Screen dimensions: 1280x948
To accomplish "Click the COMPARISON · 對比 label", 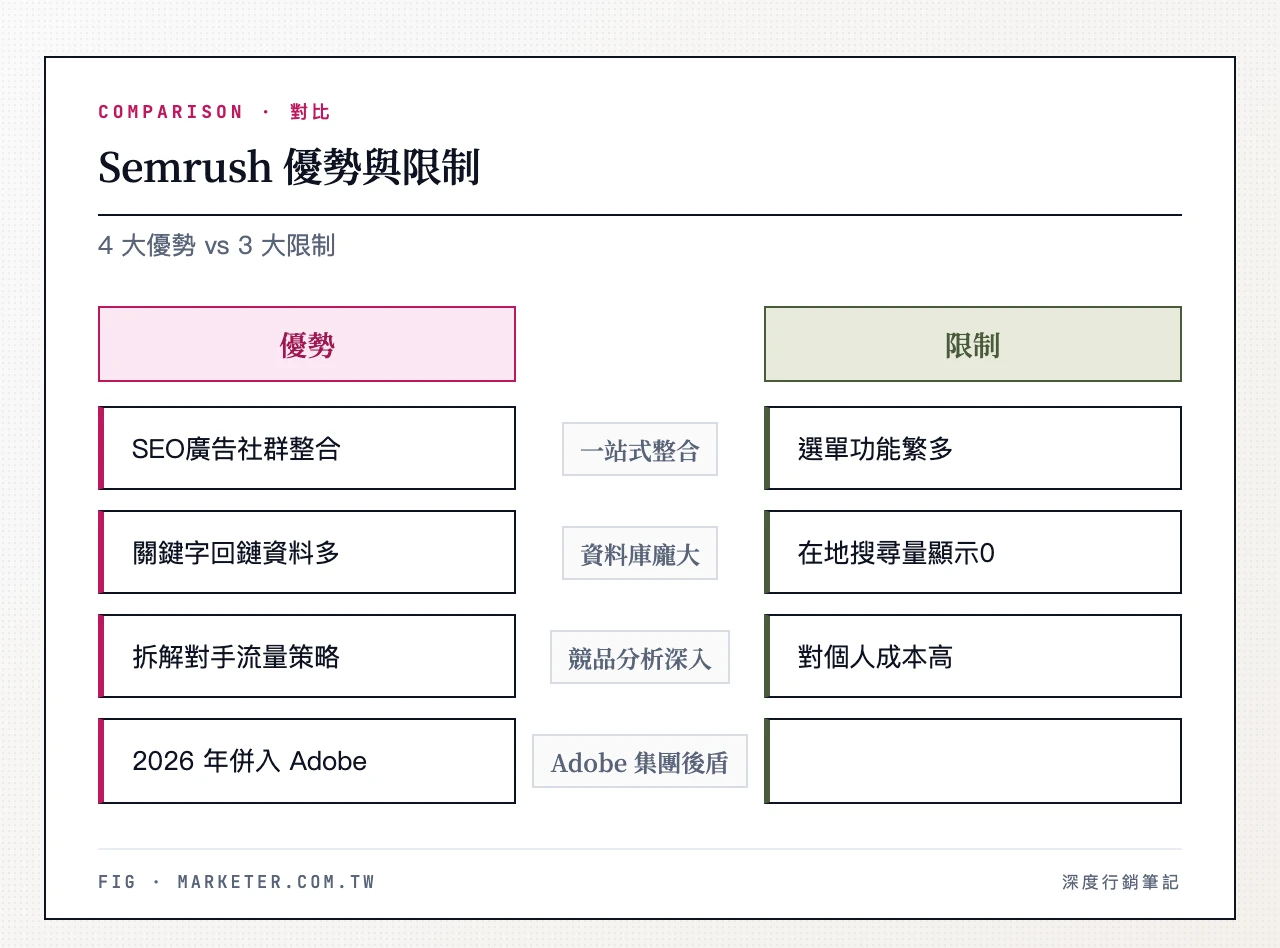I will (x=214, y=112).
